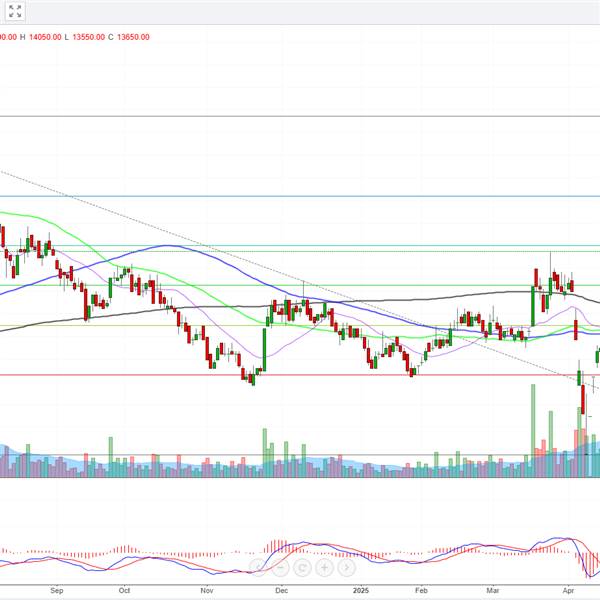Image resolution: width=600 pixels, height=600 pixels.
Task: Click the High value 14050.00
Action: point(45,37)
